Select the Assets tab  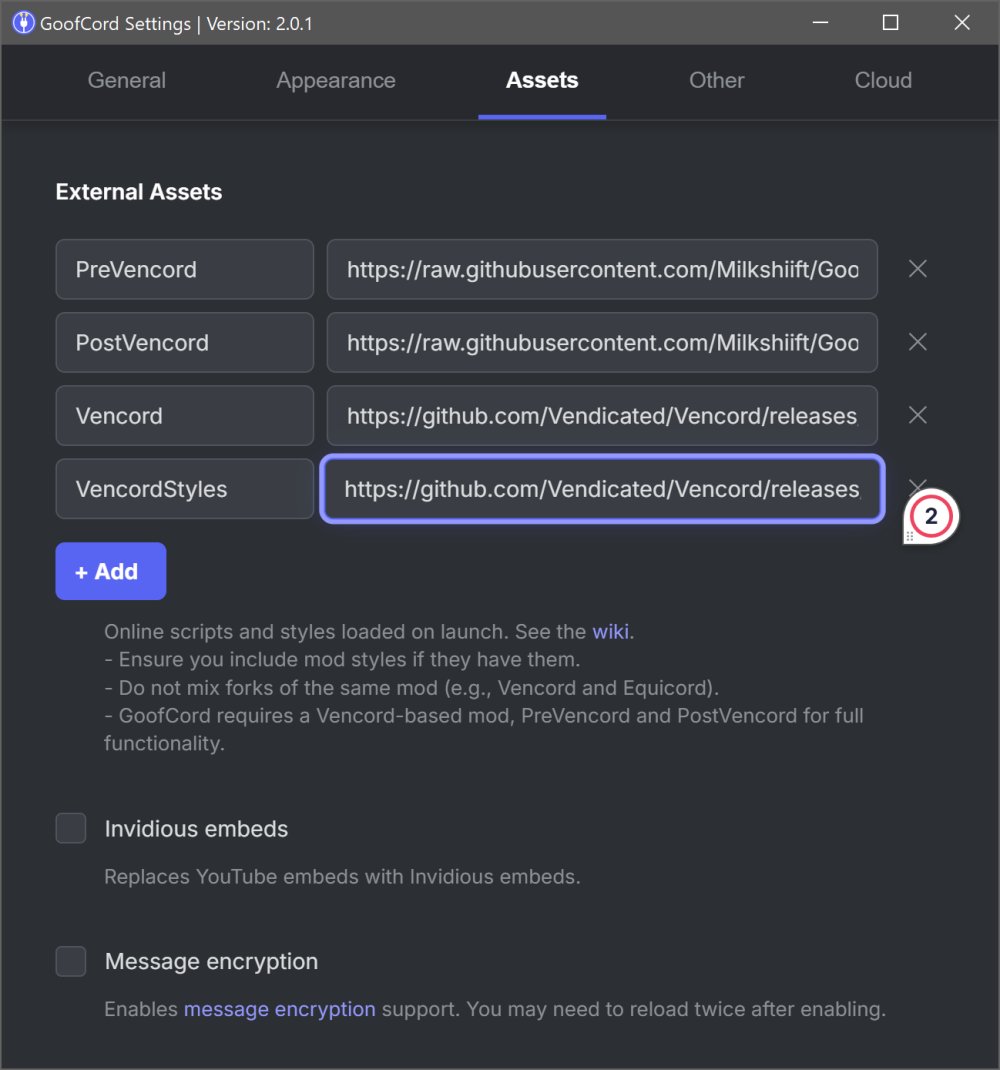pyautogui.click(x=542, y=81)
